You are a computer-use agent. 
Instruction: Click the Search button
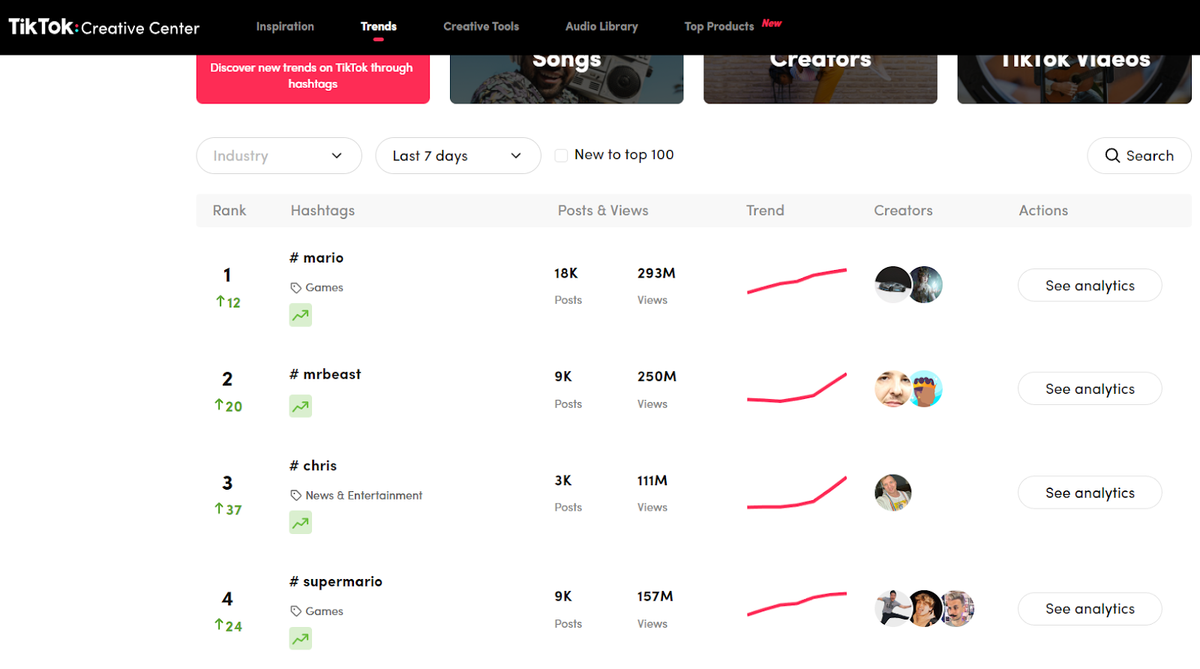pos(1139,156)
